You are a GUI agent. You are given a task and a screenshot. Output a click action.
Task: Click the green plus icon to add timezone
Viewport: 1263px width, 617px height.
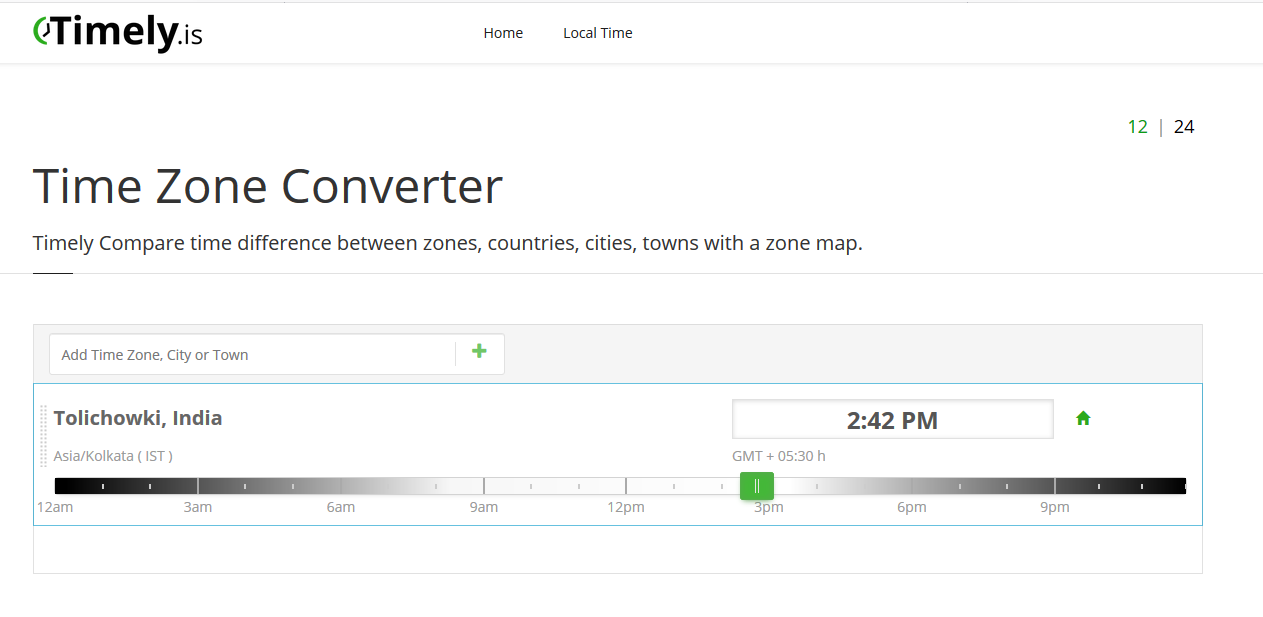coord(479,352)
